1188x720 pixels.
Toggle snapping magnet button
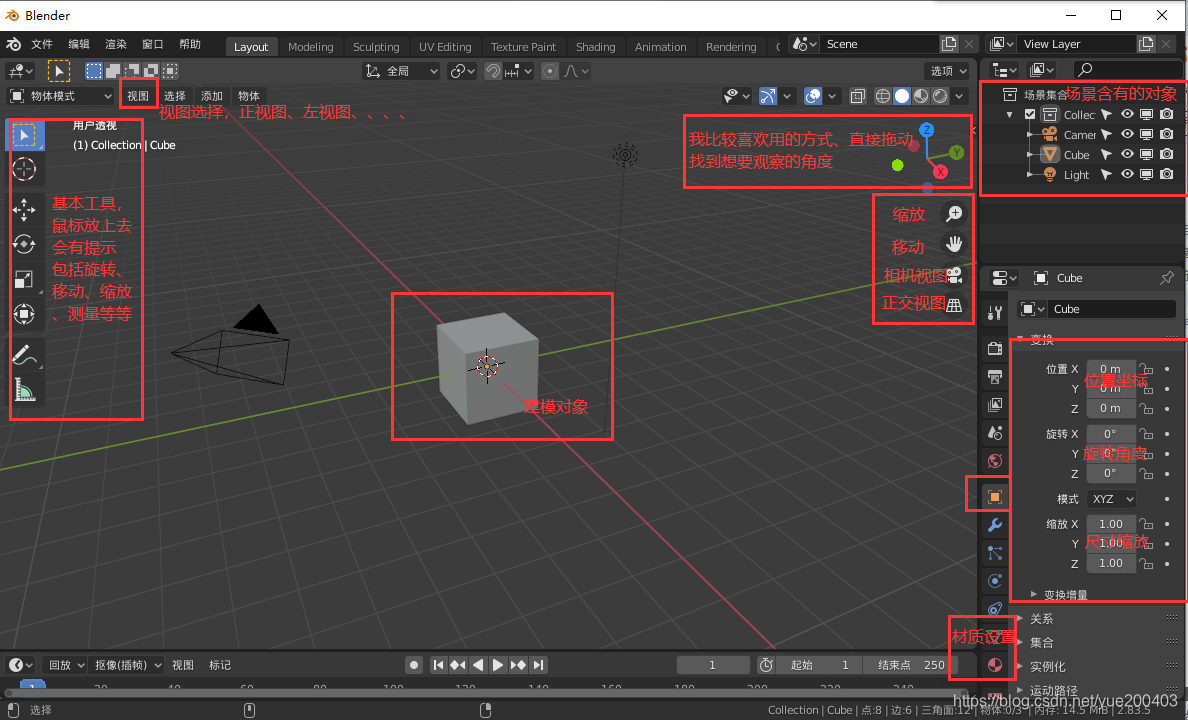click(493, 70)
